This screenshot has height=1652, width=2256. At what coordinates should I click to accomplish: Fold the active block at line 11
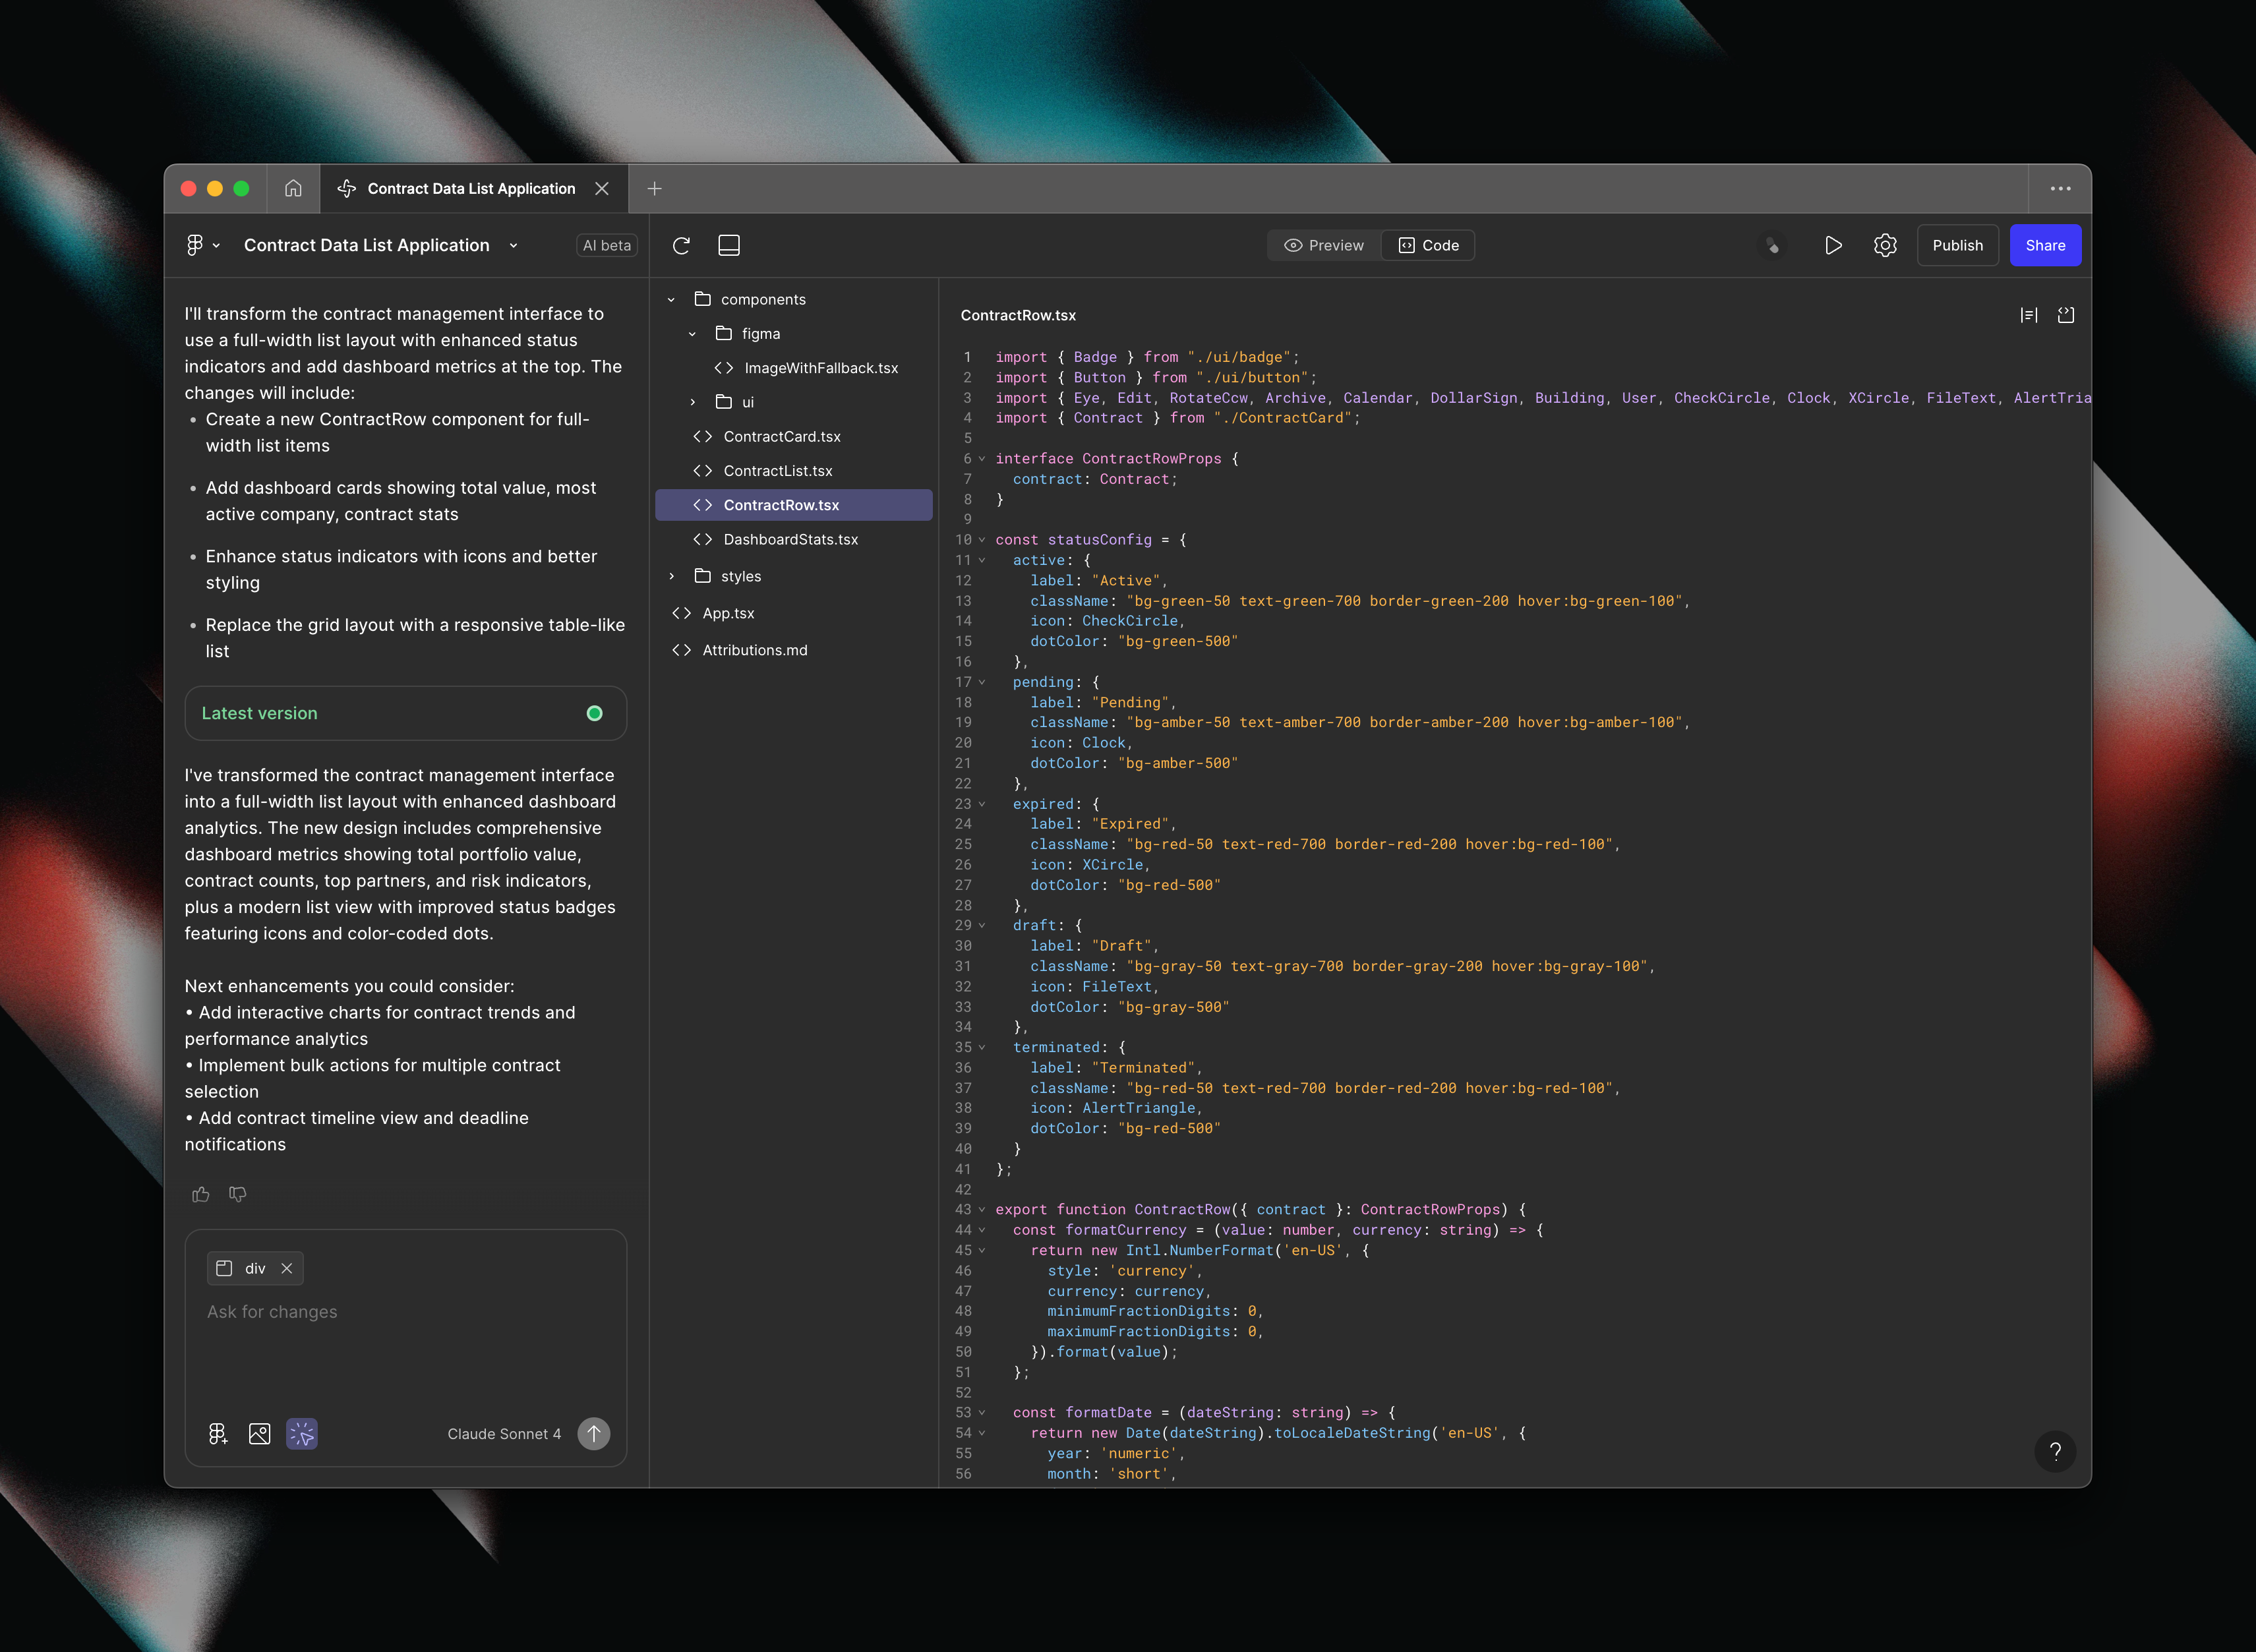point(982,560)
